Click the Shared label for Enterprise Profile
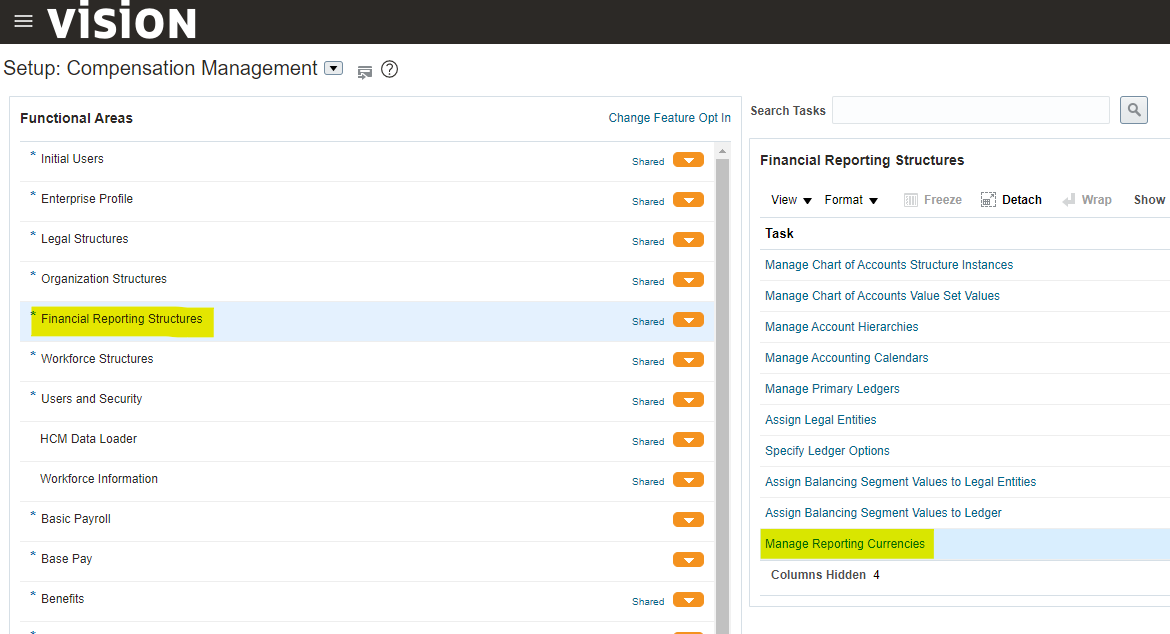This screenshot has height=634, width=1170. tap(648, 201)
